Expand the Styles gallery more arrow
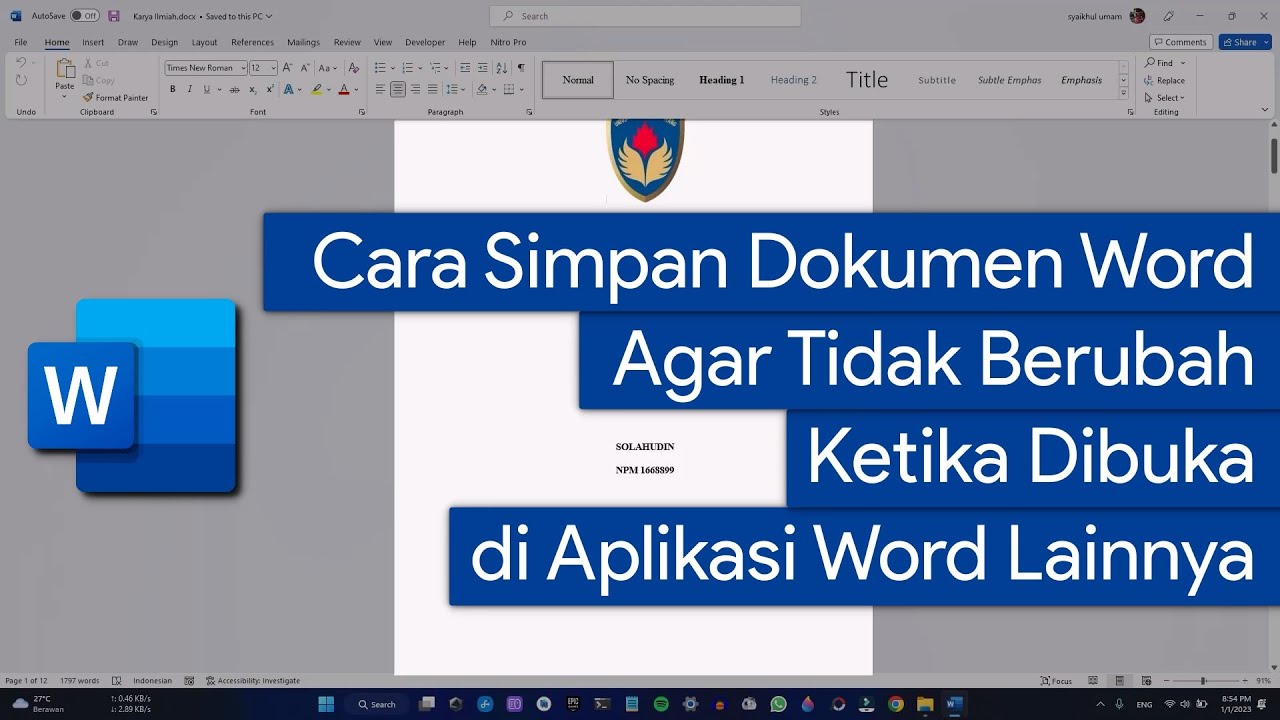 tap(1124, 94)
